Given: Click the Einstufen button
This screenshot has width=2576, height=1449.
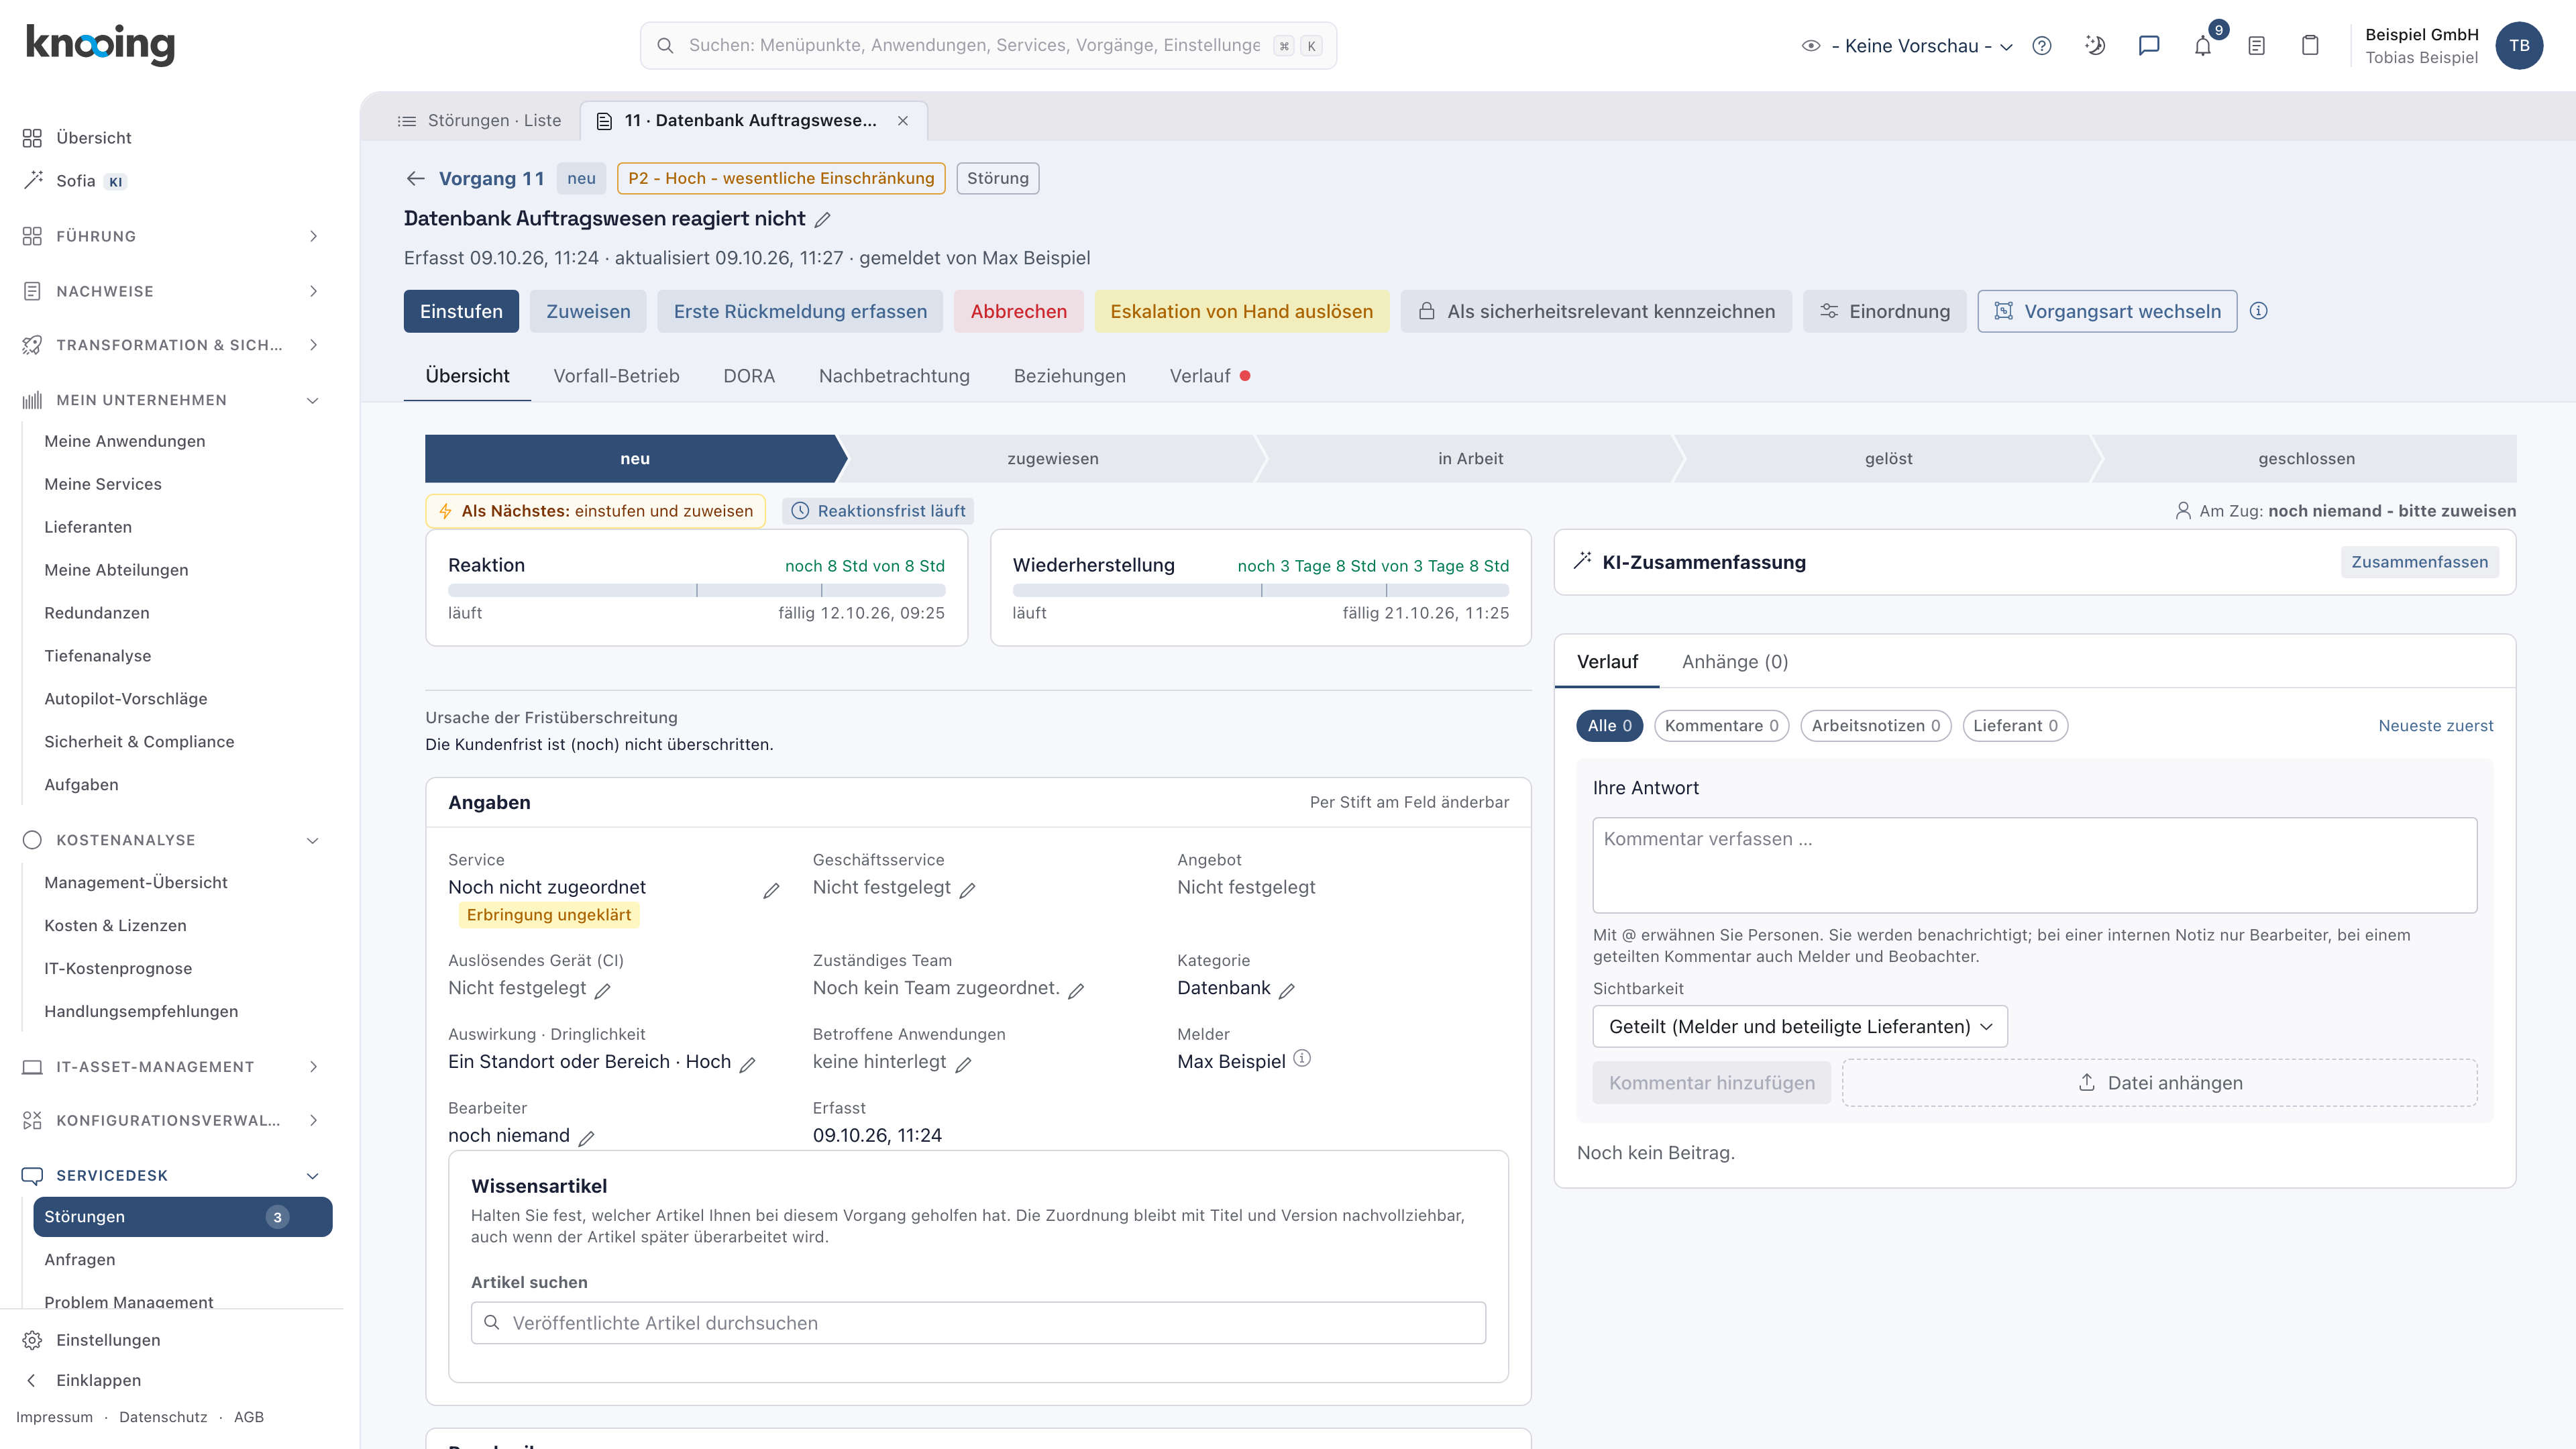Looking at the screenshot, I should click(461, 311).
